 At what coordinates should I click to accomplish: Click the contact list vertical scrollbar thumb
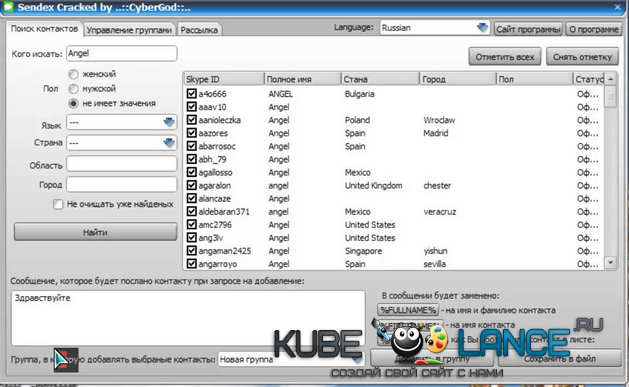click(x=610, y=96)
